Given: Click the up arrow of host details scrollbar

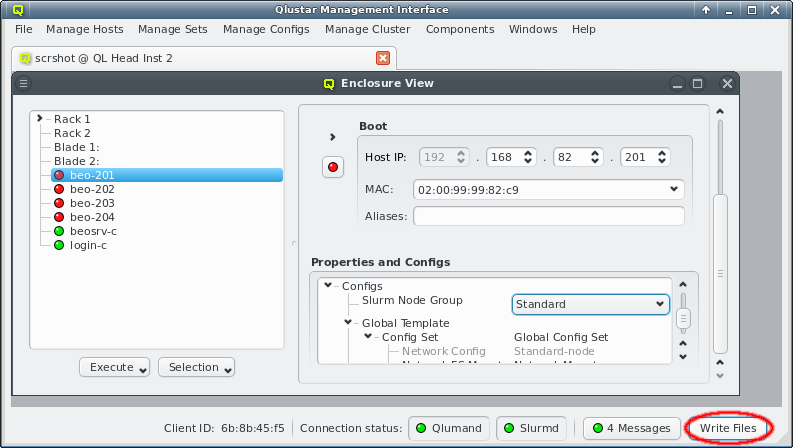Looking at the screenshot, I should [x=720, y=111].
